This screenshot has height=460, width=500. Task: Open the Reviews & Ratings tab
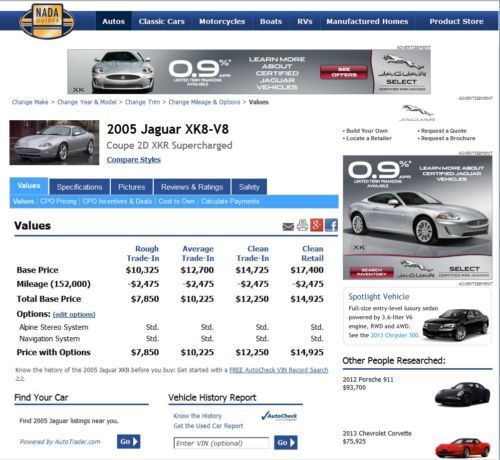[x=192, y=187]
